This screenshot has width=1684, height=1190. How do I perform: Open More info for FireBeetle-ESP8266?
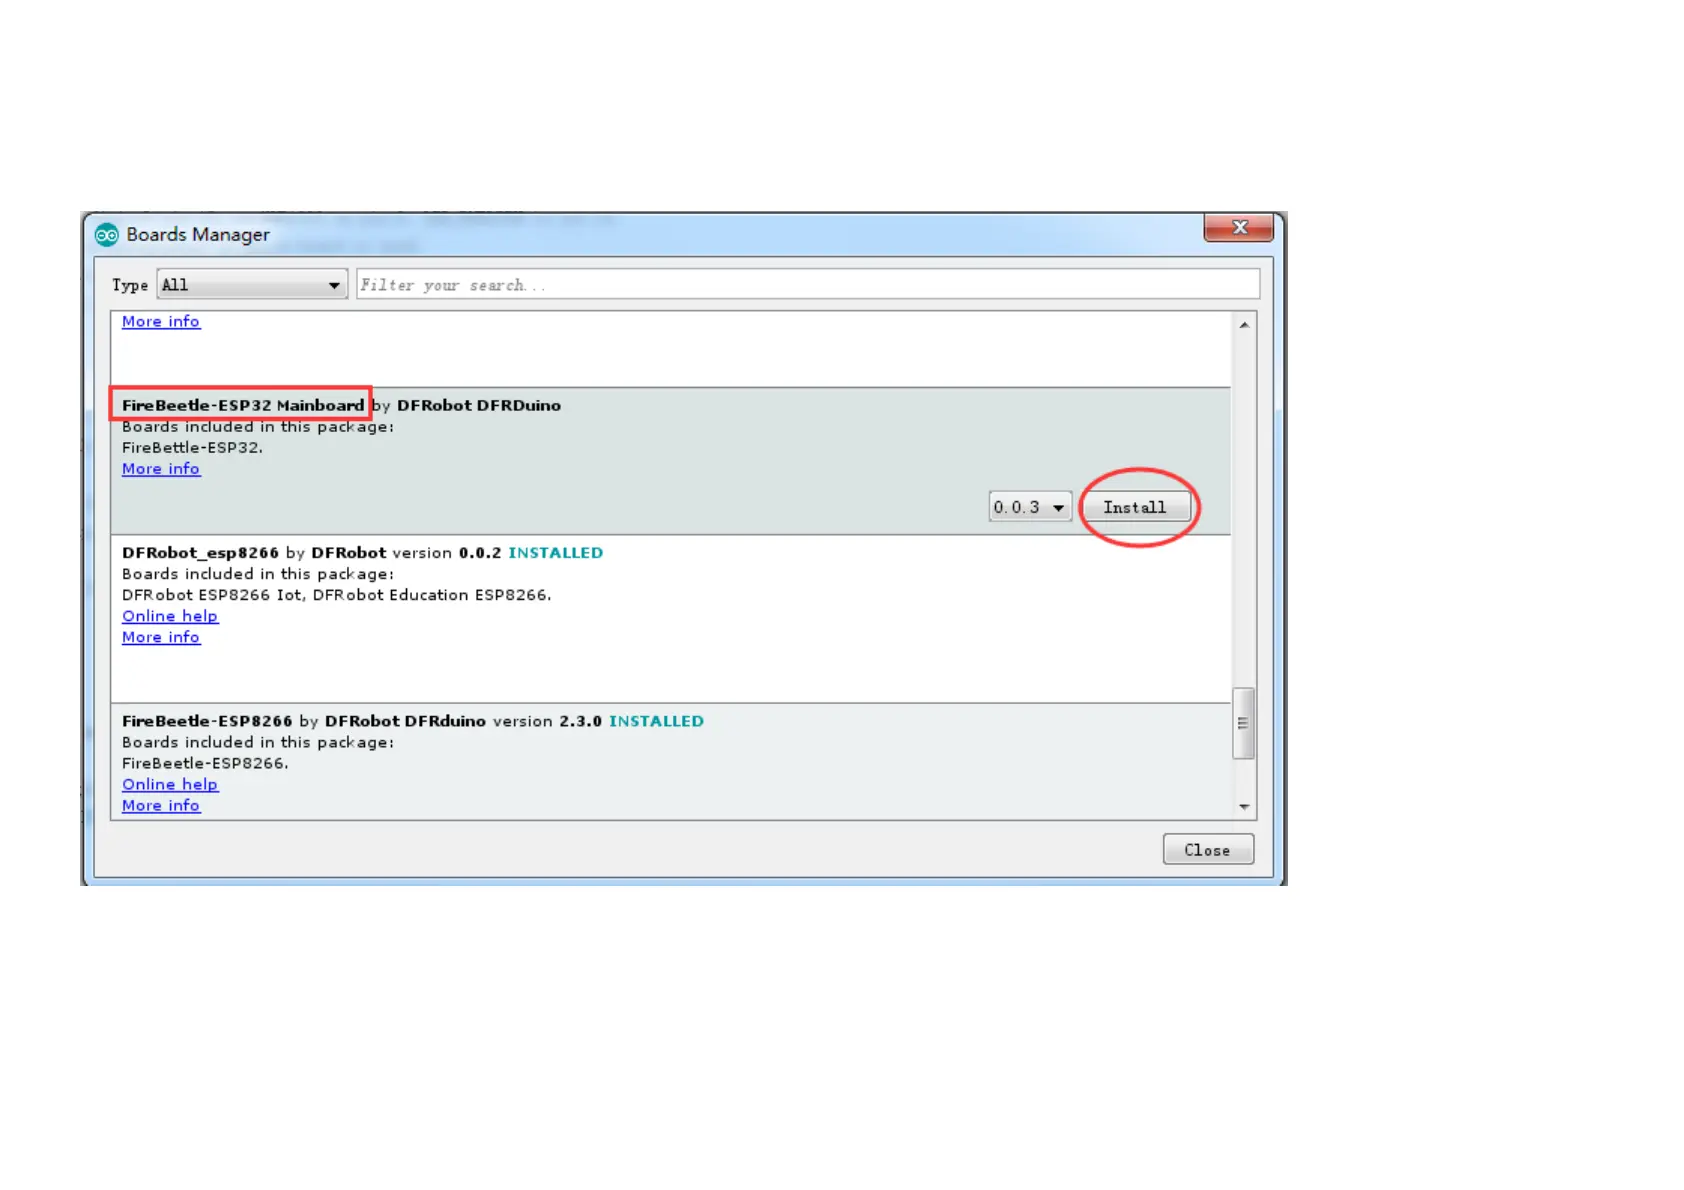tap(161, 806)
